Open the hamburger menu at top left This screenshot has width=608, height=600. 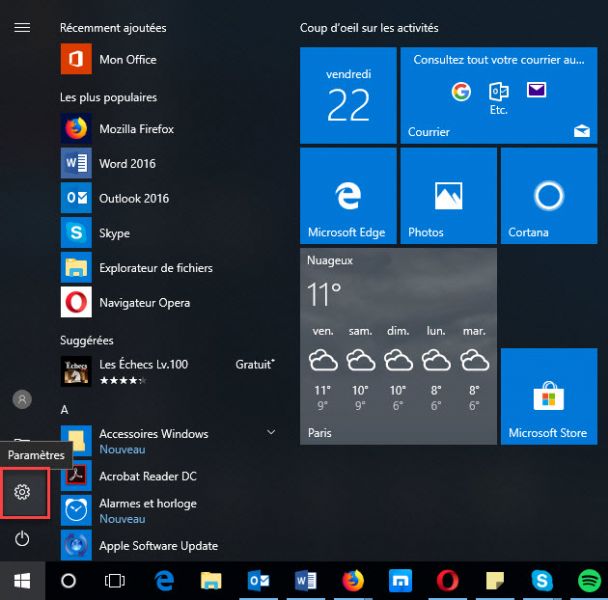22,28
